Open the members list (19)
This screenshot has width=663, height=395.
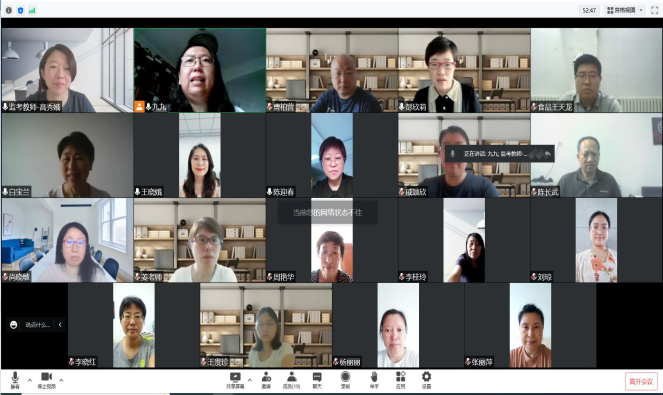point(291,380)
